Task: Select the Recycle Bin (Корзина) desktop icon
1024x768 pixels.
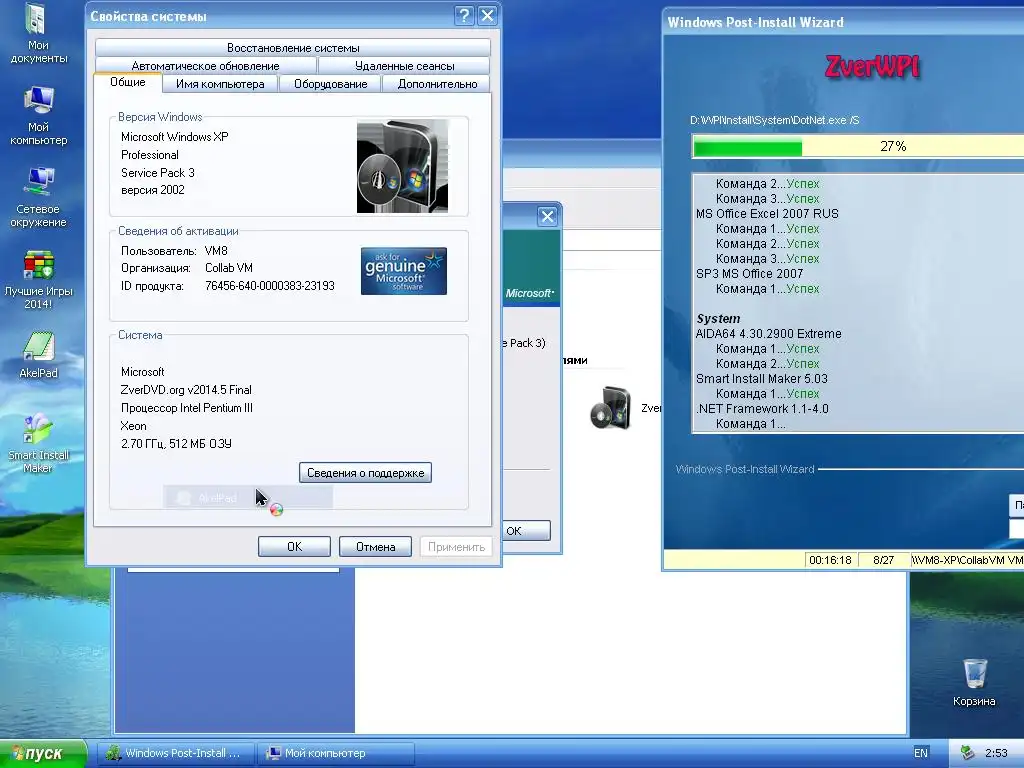Action: point(974,682)
